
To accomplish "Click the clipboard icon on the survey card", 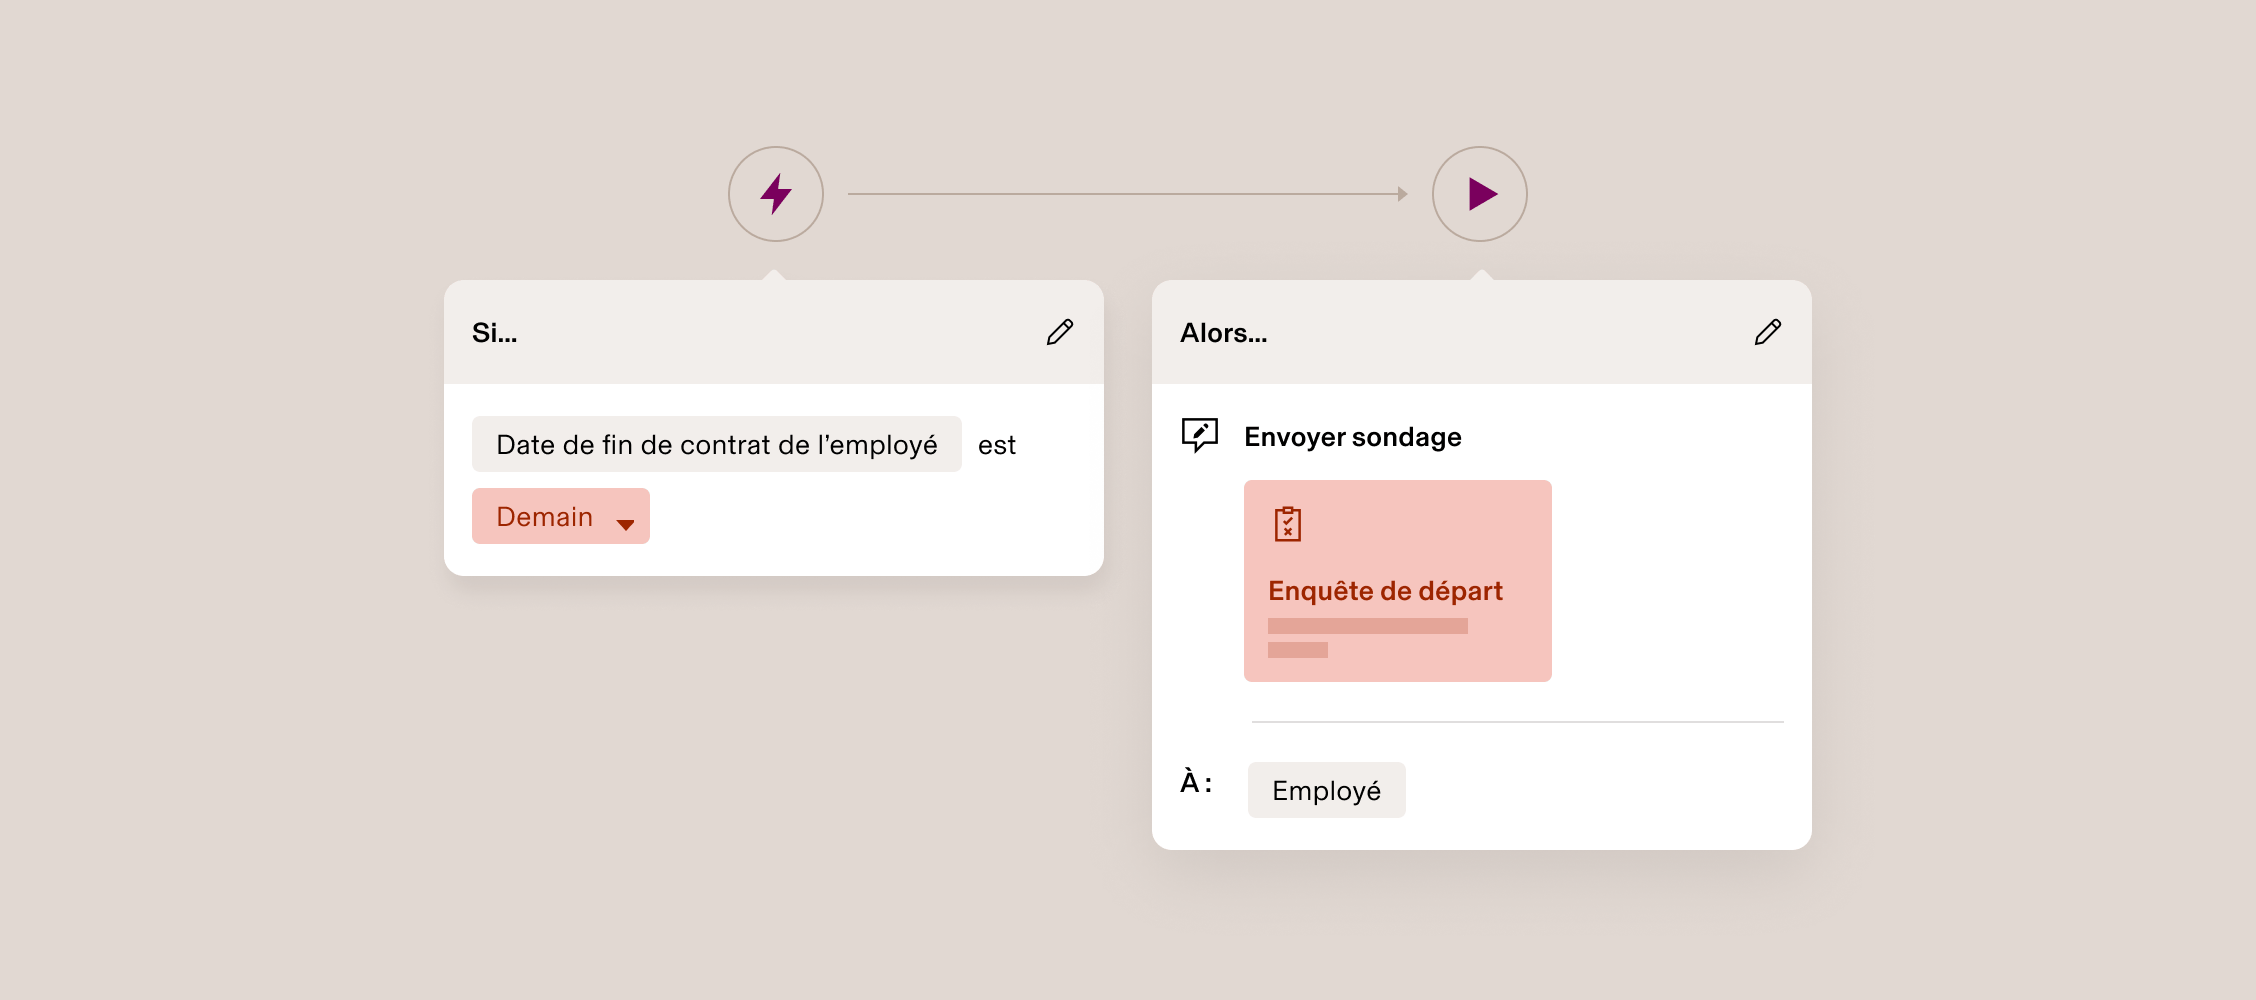I will (1290, 524).
